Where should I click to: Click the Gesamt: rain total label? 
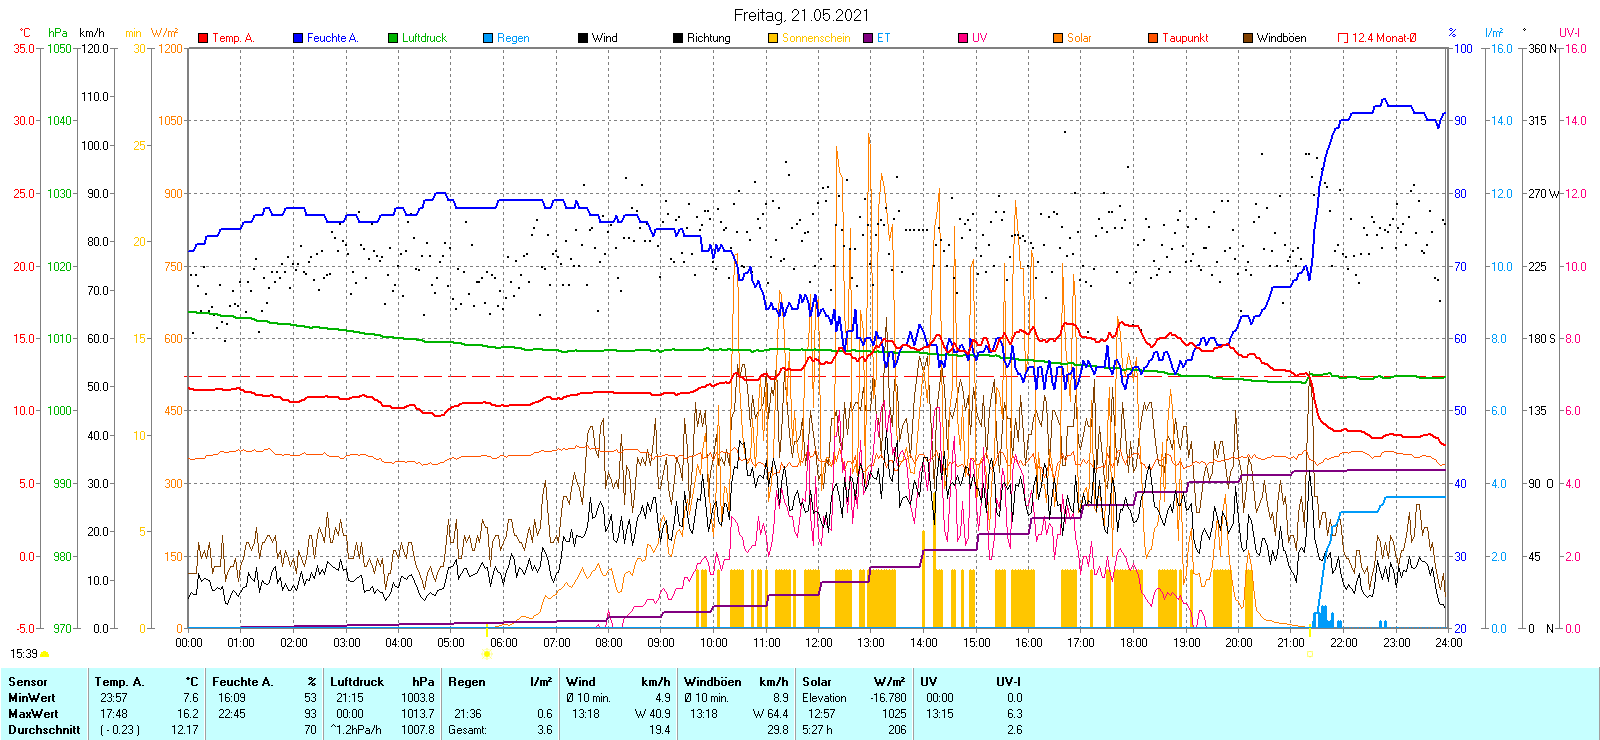click(x=467, y=730)
